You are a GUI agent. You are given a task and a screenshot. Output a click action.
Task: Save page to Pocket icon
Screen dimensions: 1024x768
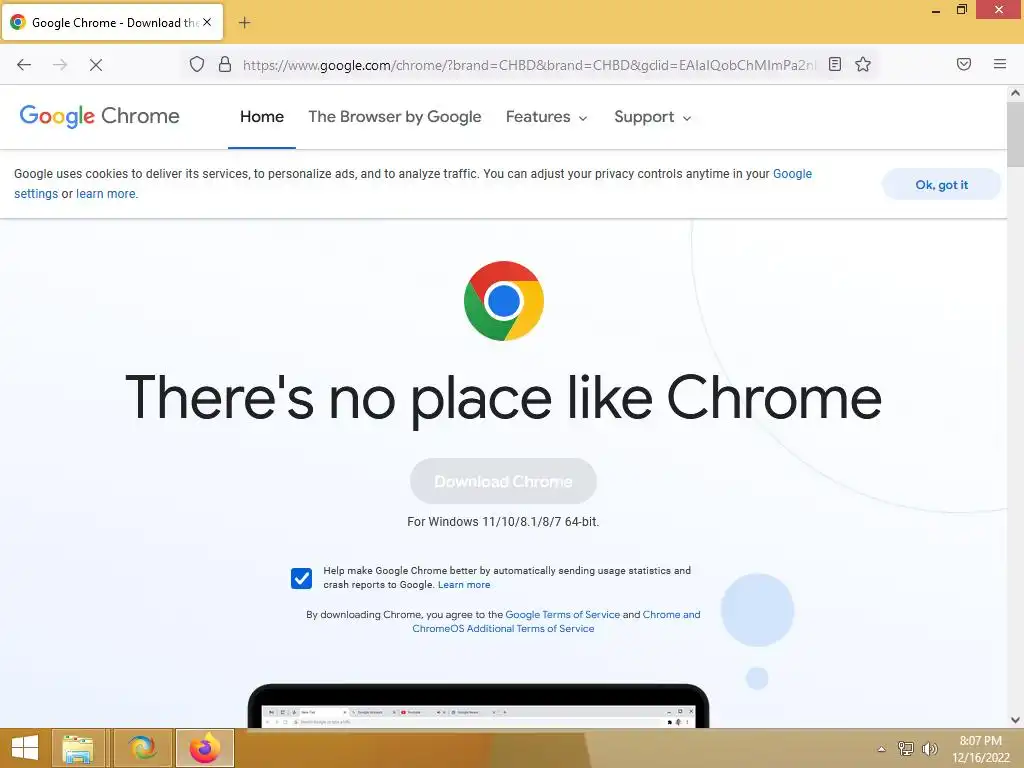(x=964, y=64)
